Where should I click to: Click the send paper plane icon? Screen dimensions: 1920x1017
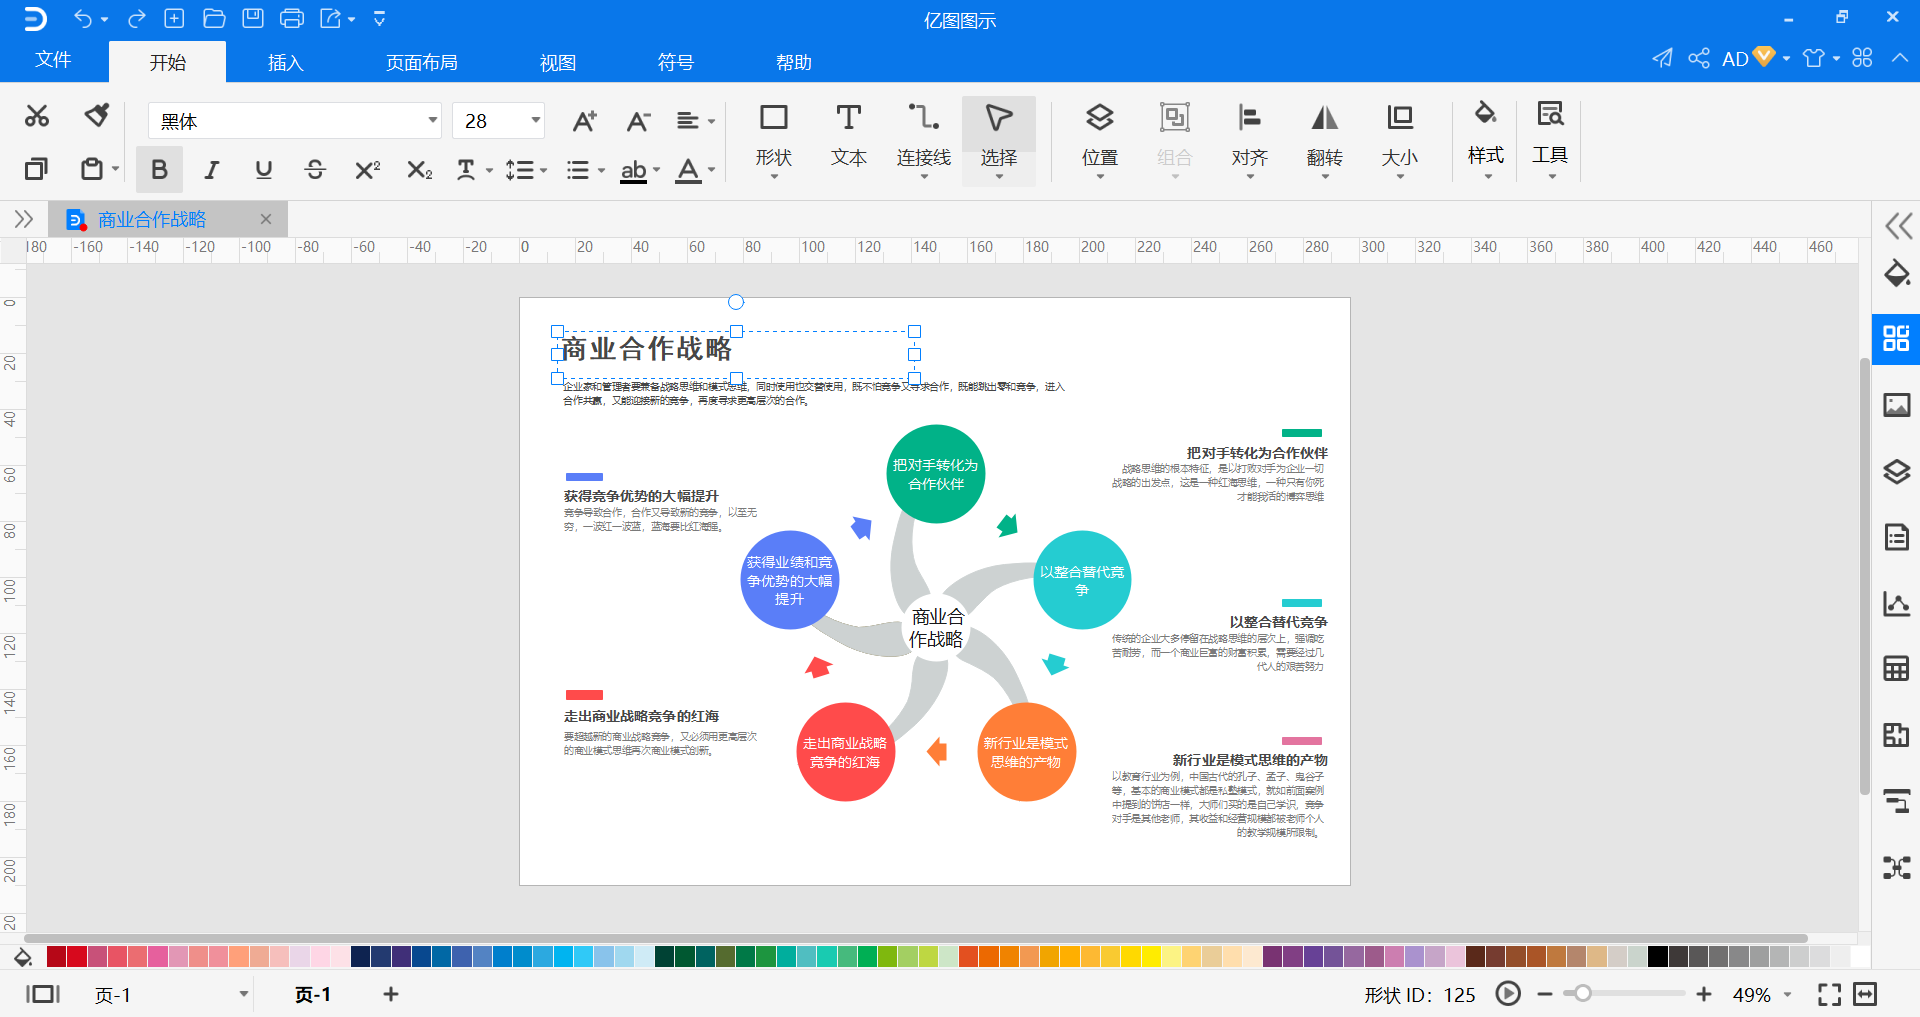[1662, 58]
